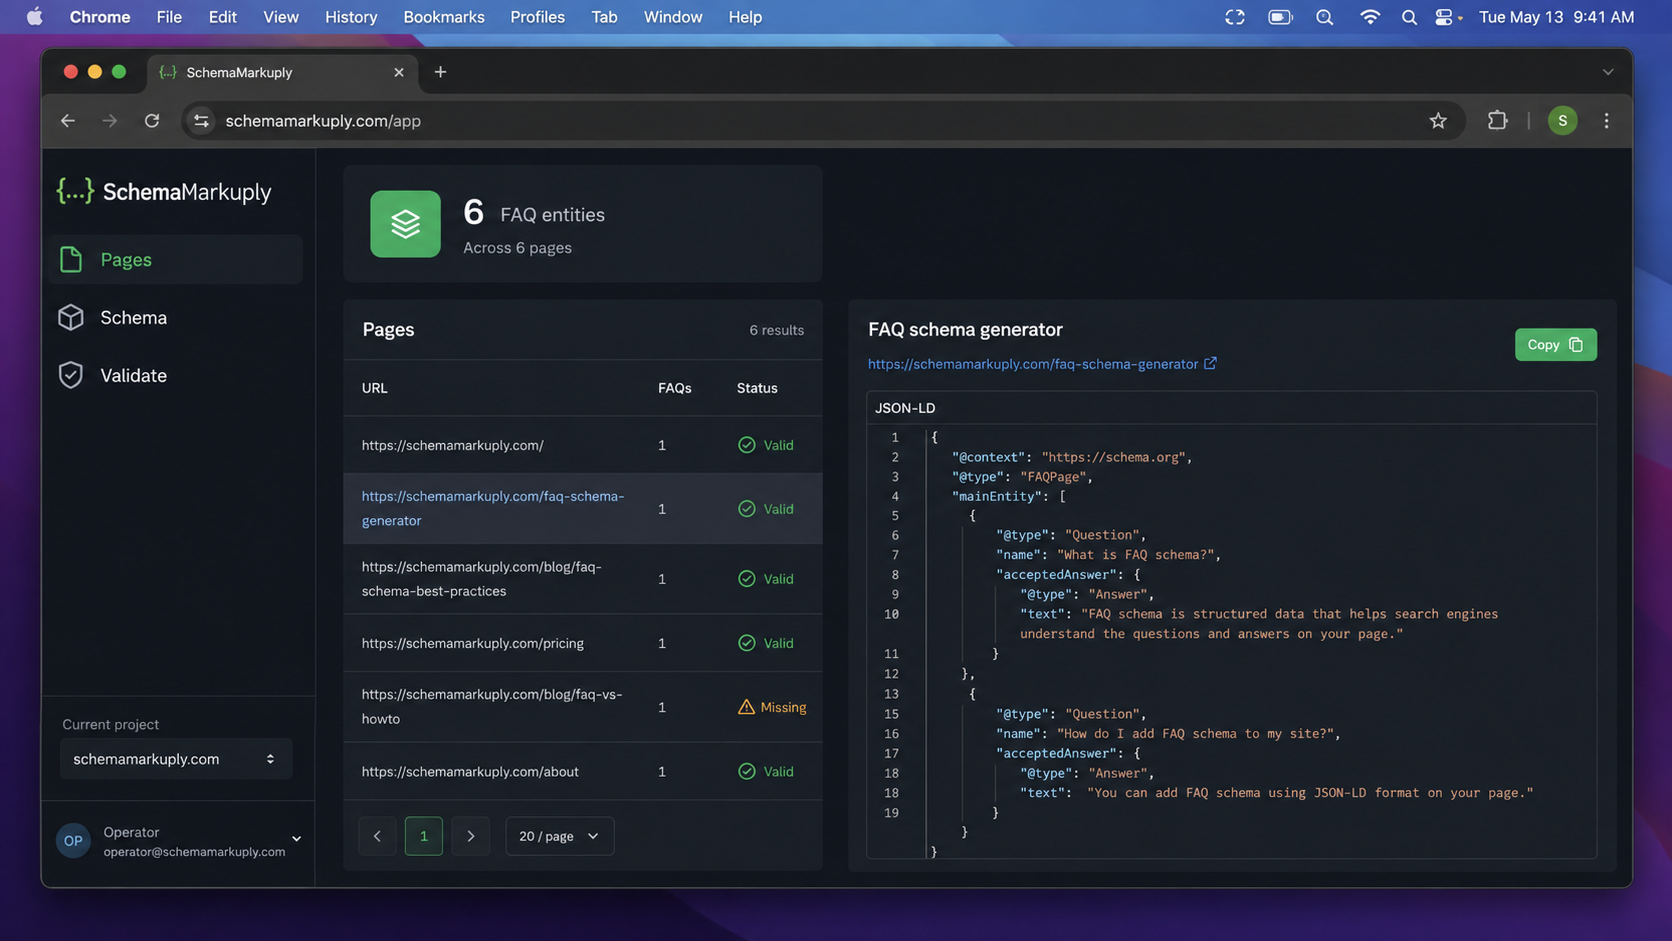This screenshot has height=941, width=1672.
Task: Click the external-link icon beside generator URL
Action: pyautogui.click(x=1210, y=363)
